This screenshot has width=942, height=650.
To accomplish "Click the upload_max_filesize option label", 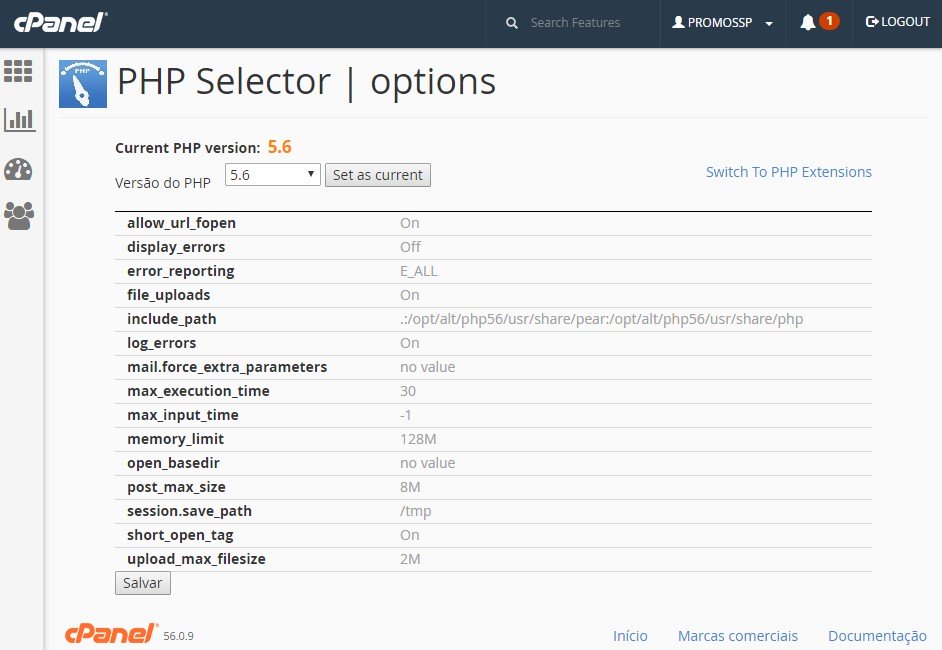I will click(196, 559).
